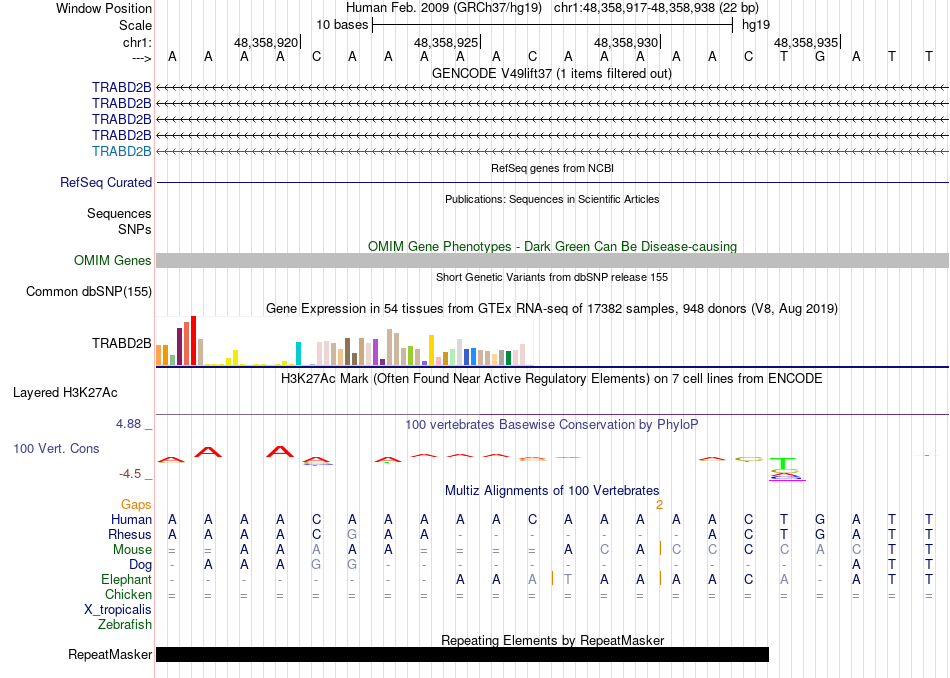Select the black RepeatMasker element bar
The image size is (950, 678).
[x=462, y=654]
